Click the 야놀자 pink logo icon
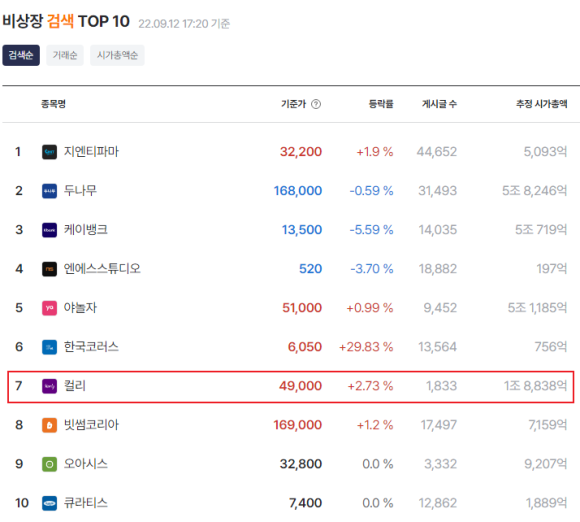 point(49,308)
